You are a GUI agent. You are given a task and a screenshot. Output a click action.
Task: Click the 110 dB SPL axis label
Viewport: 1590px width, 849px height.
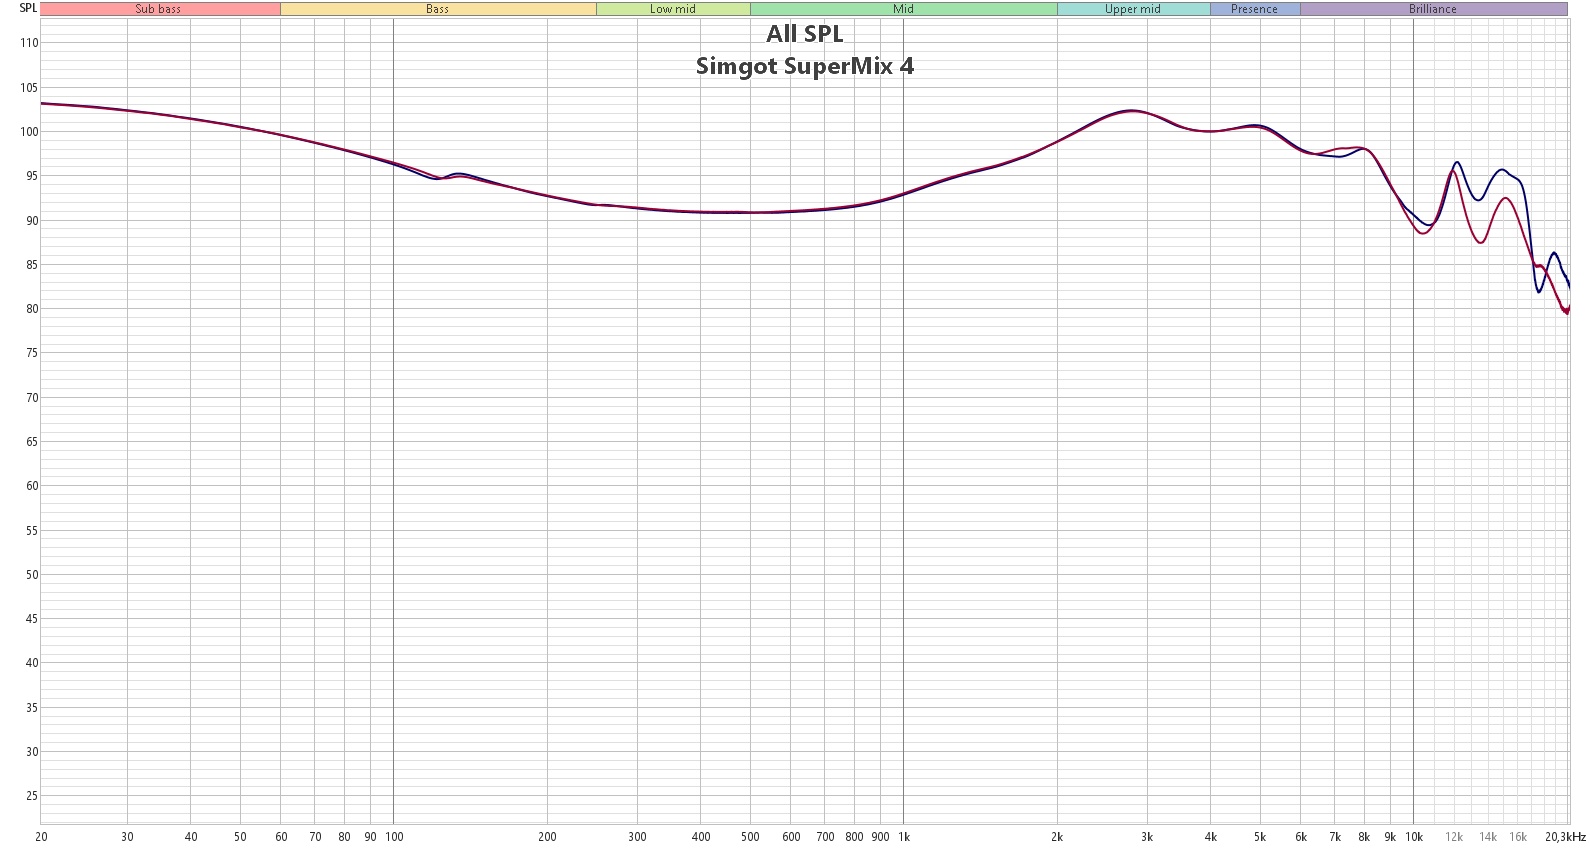[29, 43]
